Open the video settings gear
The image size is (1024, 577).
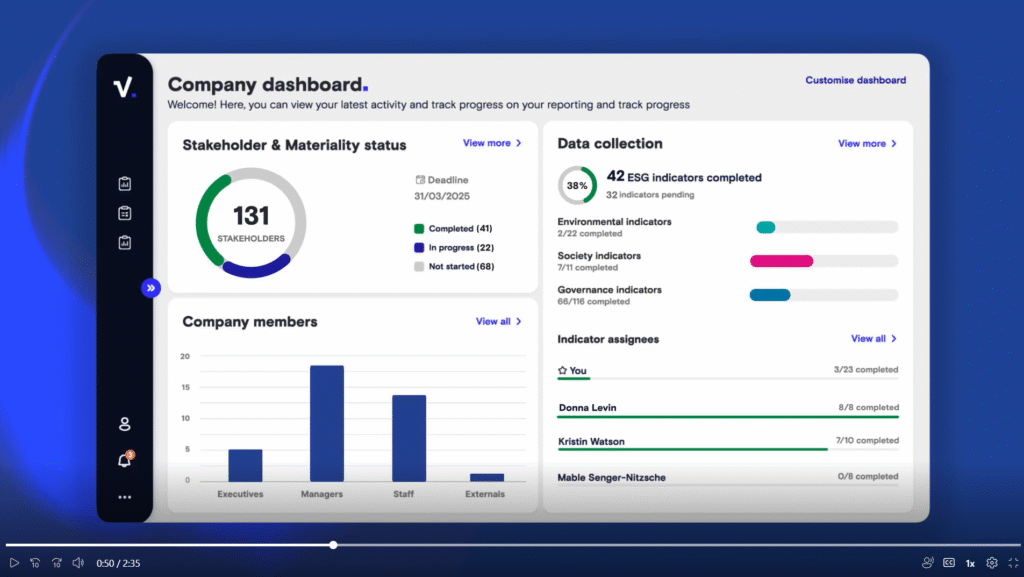pos(992,563)
